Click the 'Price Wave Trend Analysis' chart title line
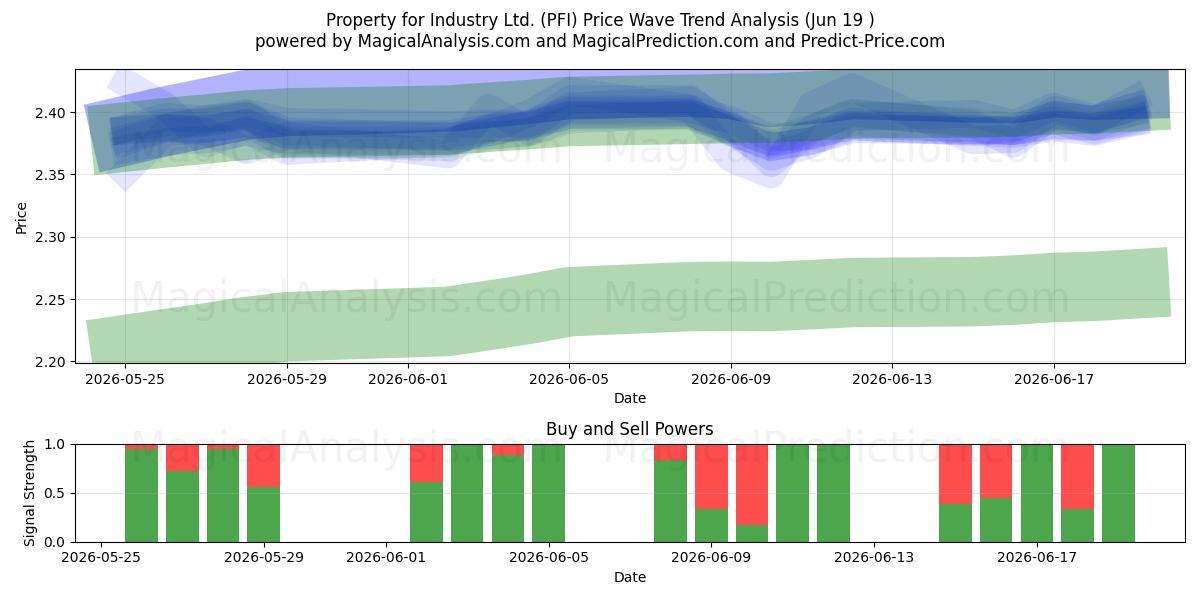The width and height of the screenshot is (1200, 600). pyautogui.click(x=600, y=20)
